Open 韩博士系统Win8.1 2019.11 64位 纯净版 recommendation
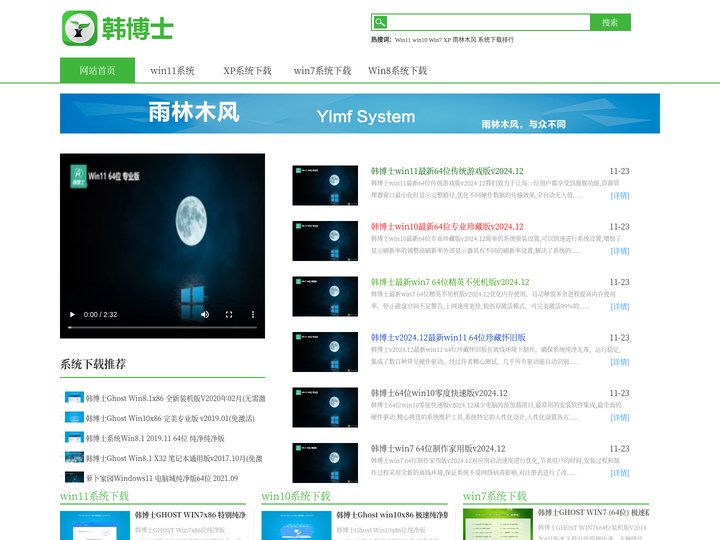The height and width of the screenshot is (540, 720). pos(155,439)
